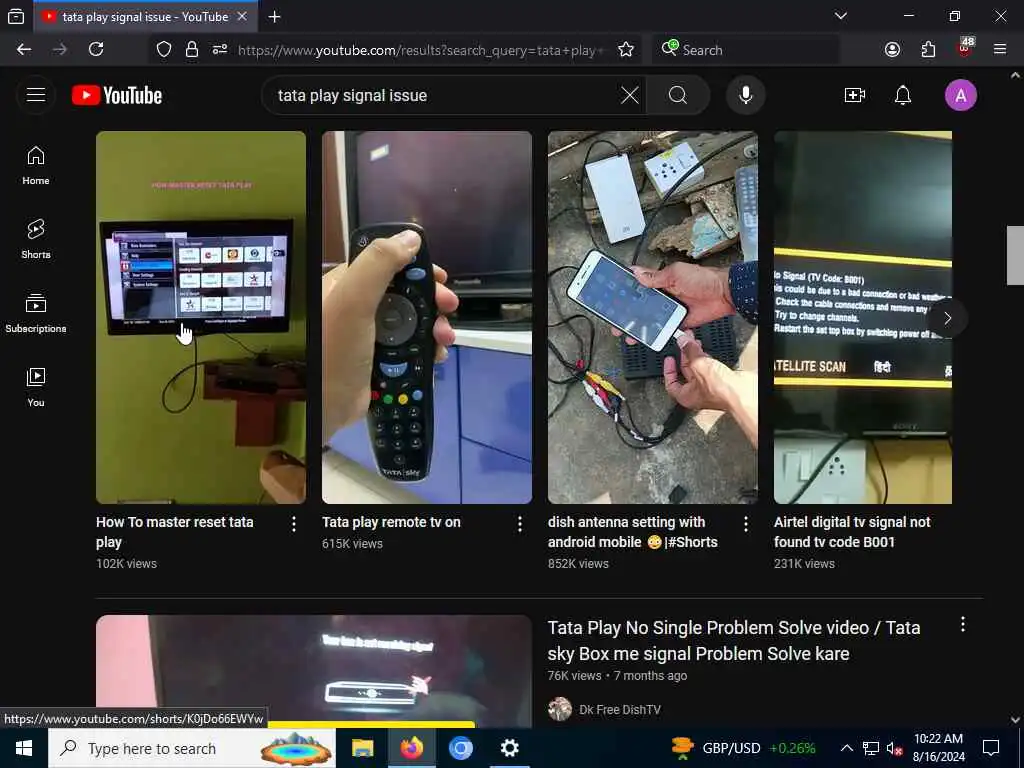
Task: Open the account avatar menu
Action: coord(961,95)
